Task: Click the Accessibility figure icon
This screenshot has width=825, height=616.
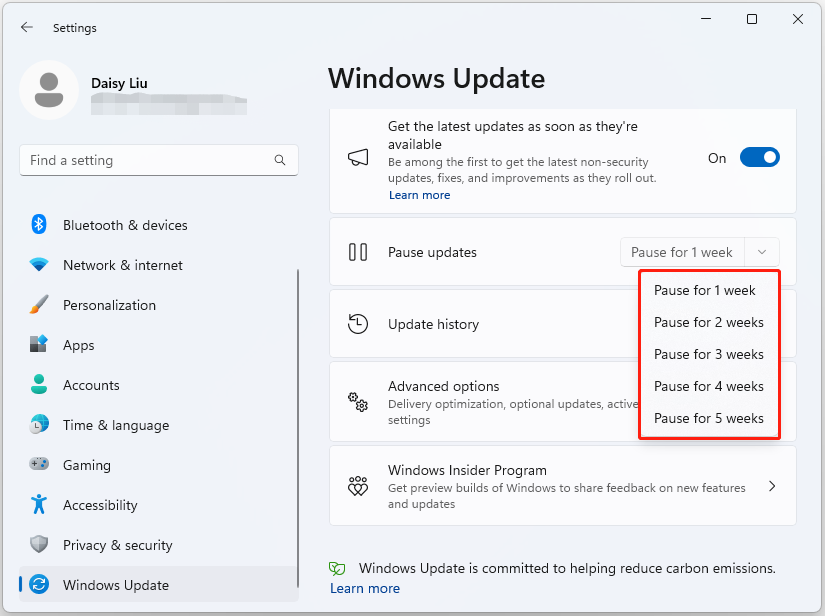Action: tap(39, 504)
